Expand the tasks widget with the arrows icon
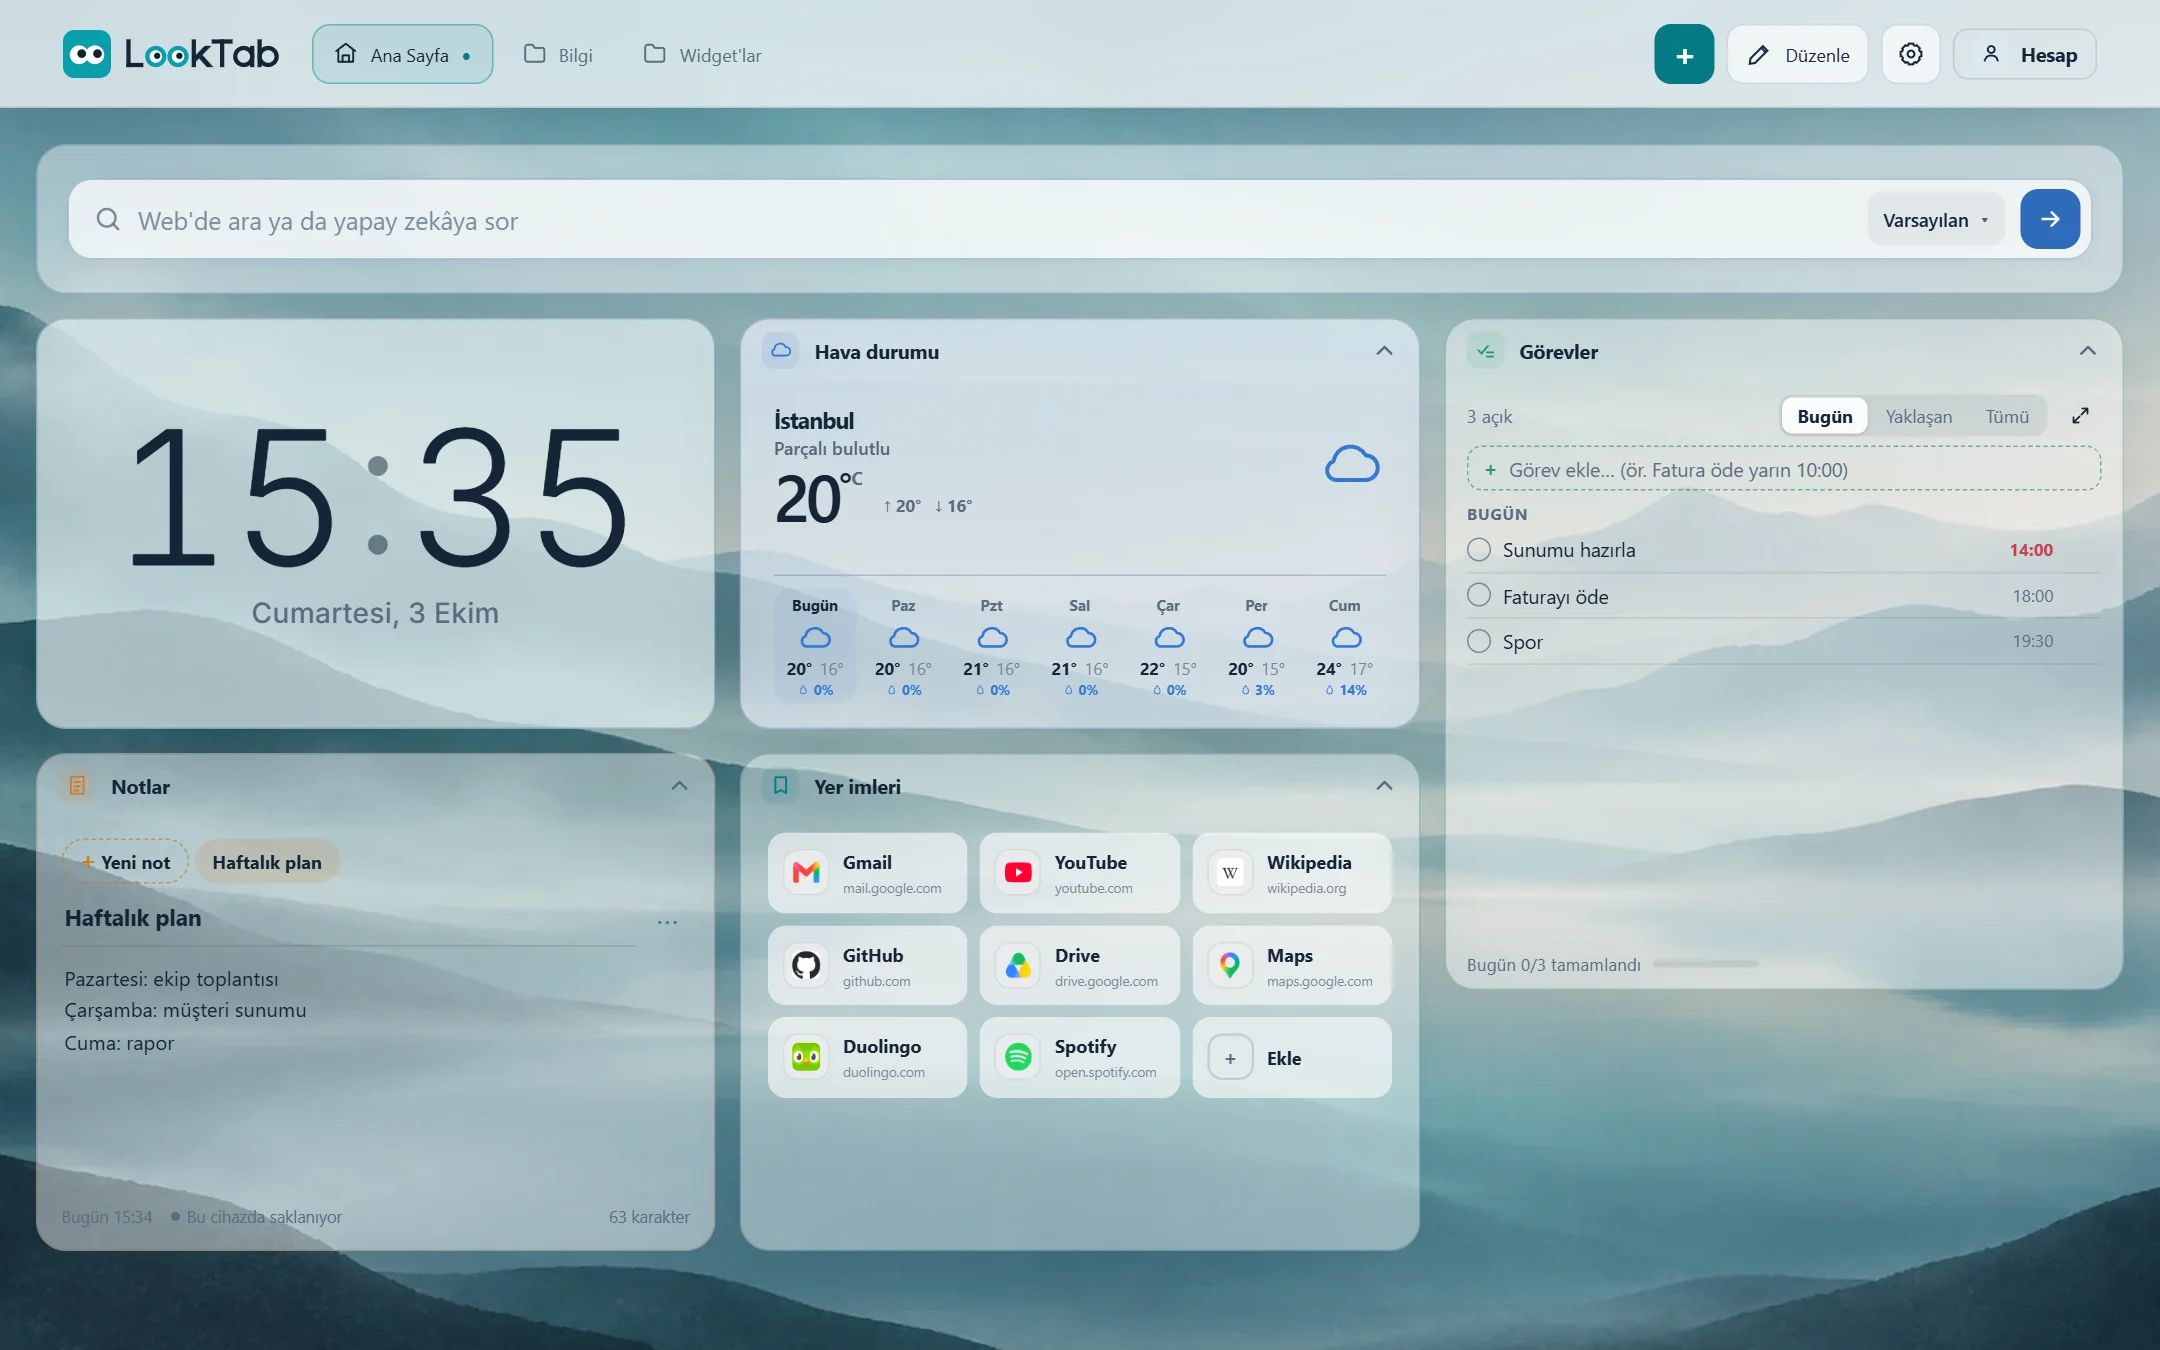The image size is (2160, 1350). [2080, 416]
